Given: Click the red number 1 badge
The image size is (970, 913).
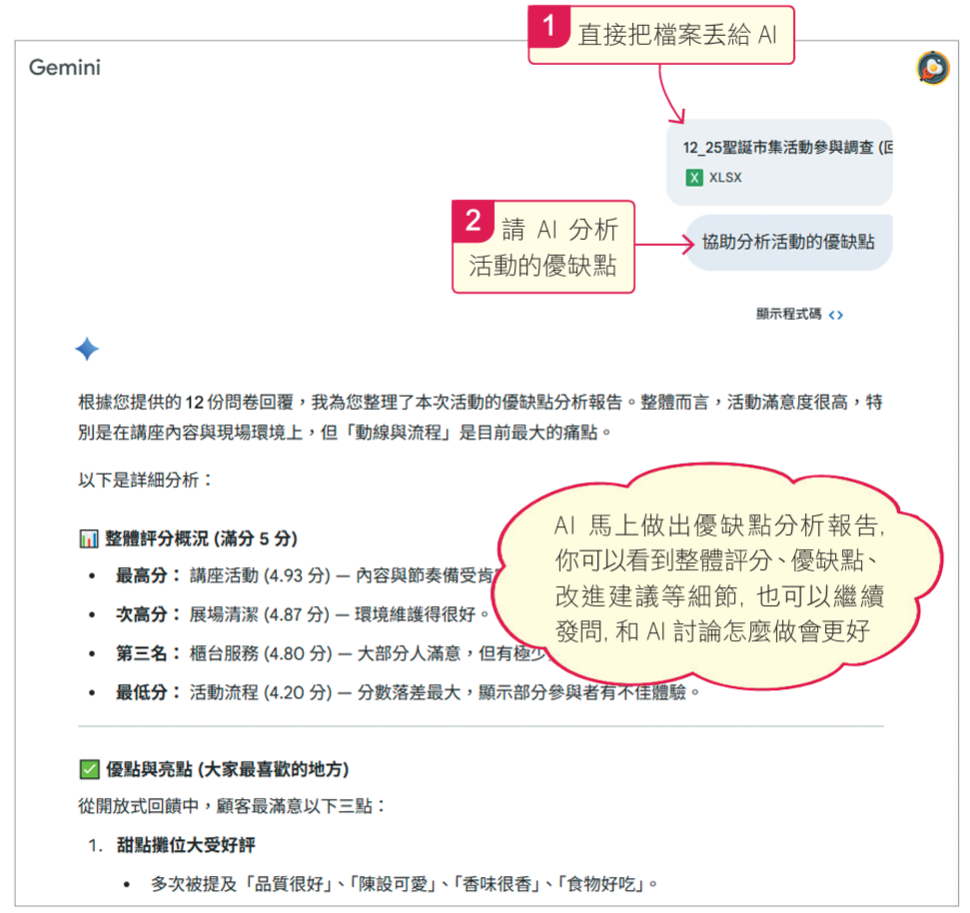Looking at the screenshot, I should point(550,27).
